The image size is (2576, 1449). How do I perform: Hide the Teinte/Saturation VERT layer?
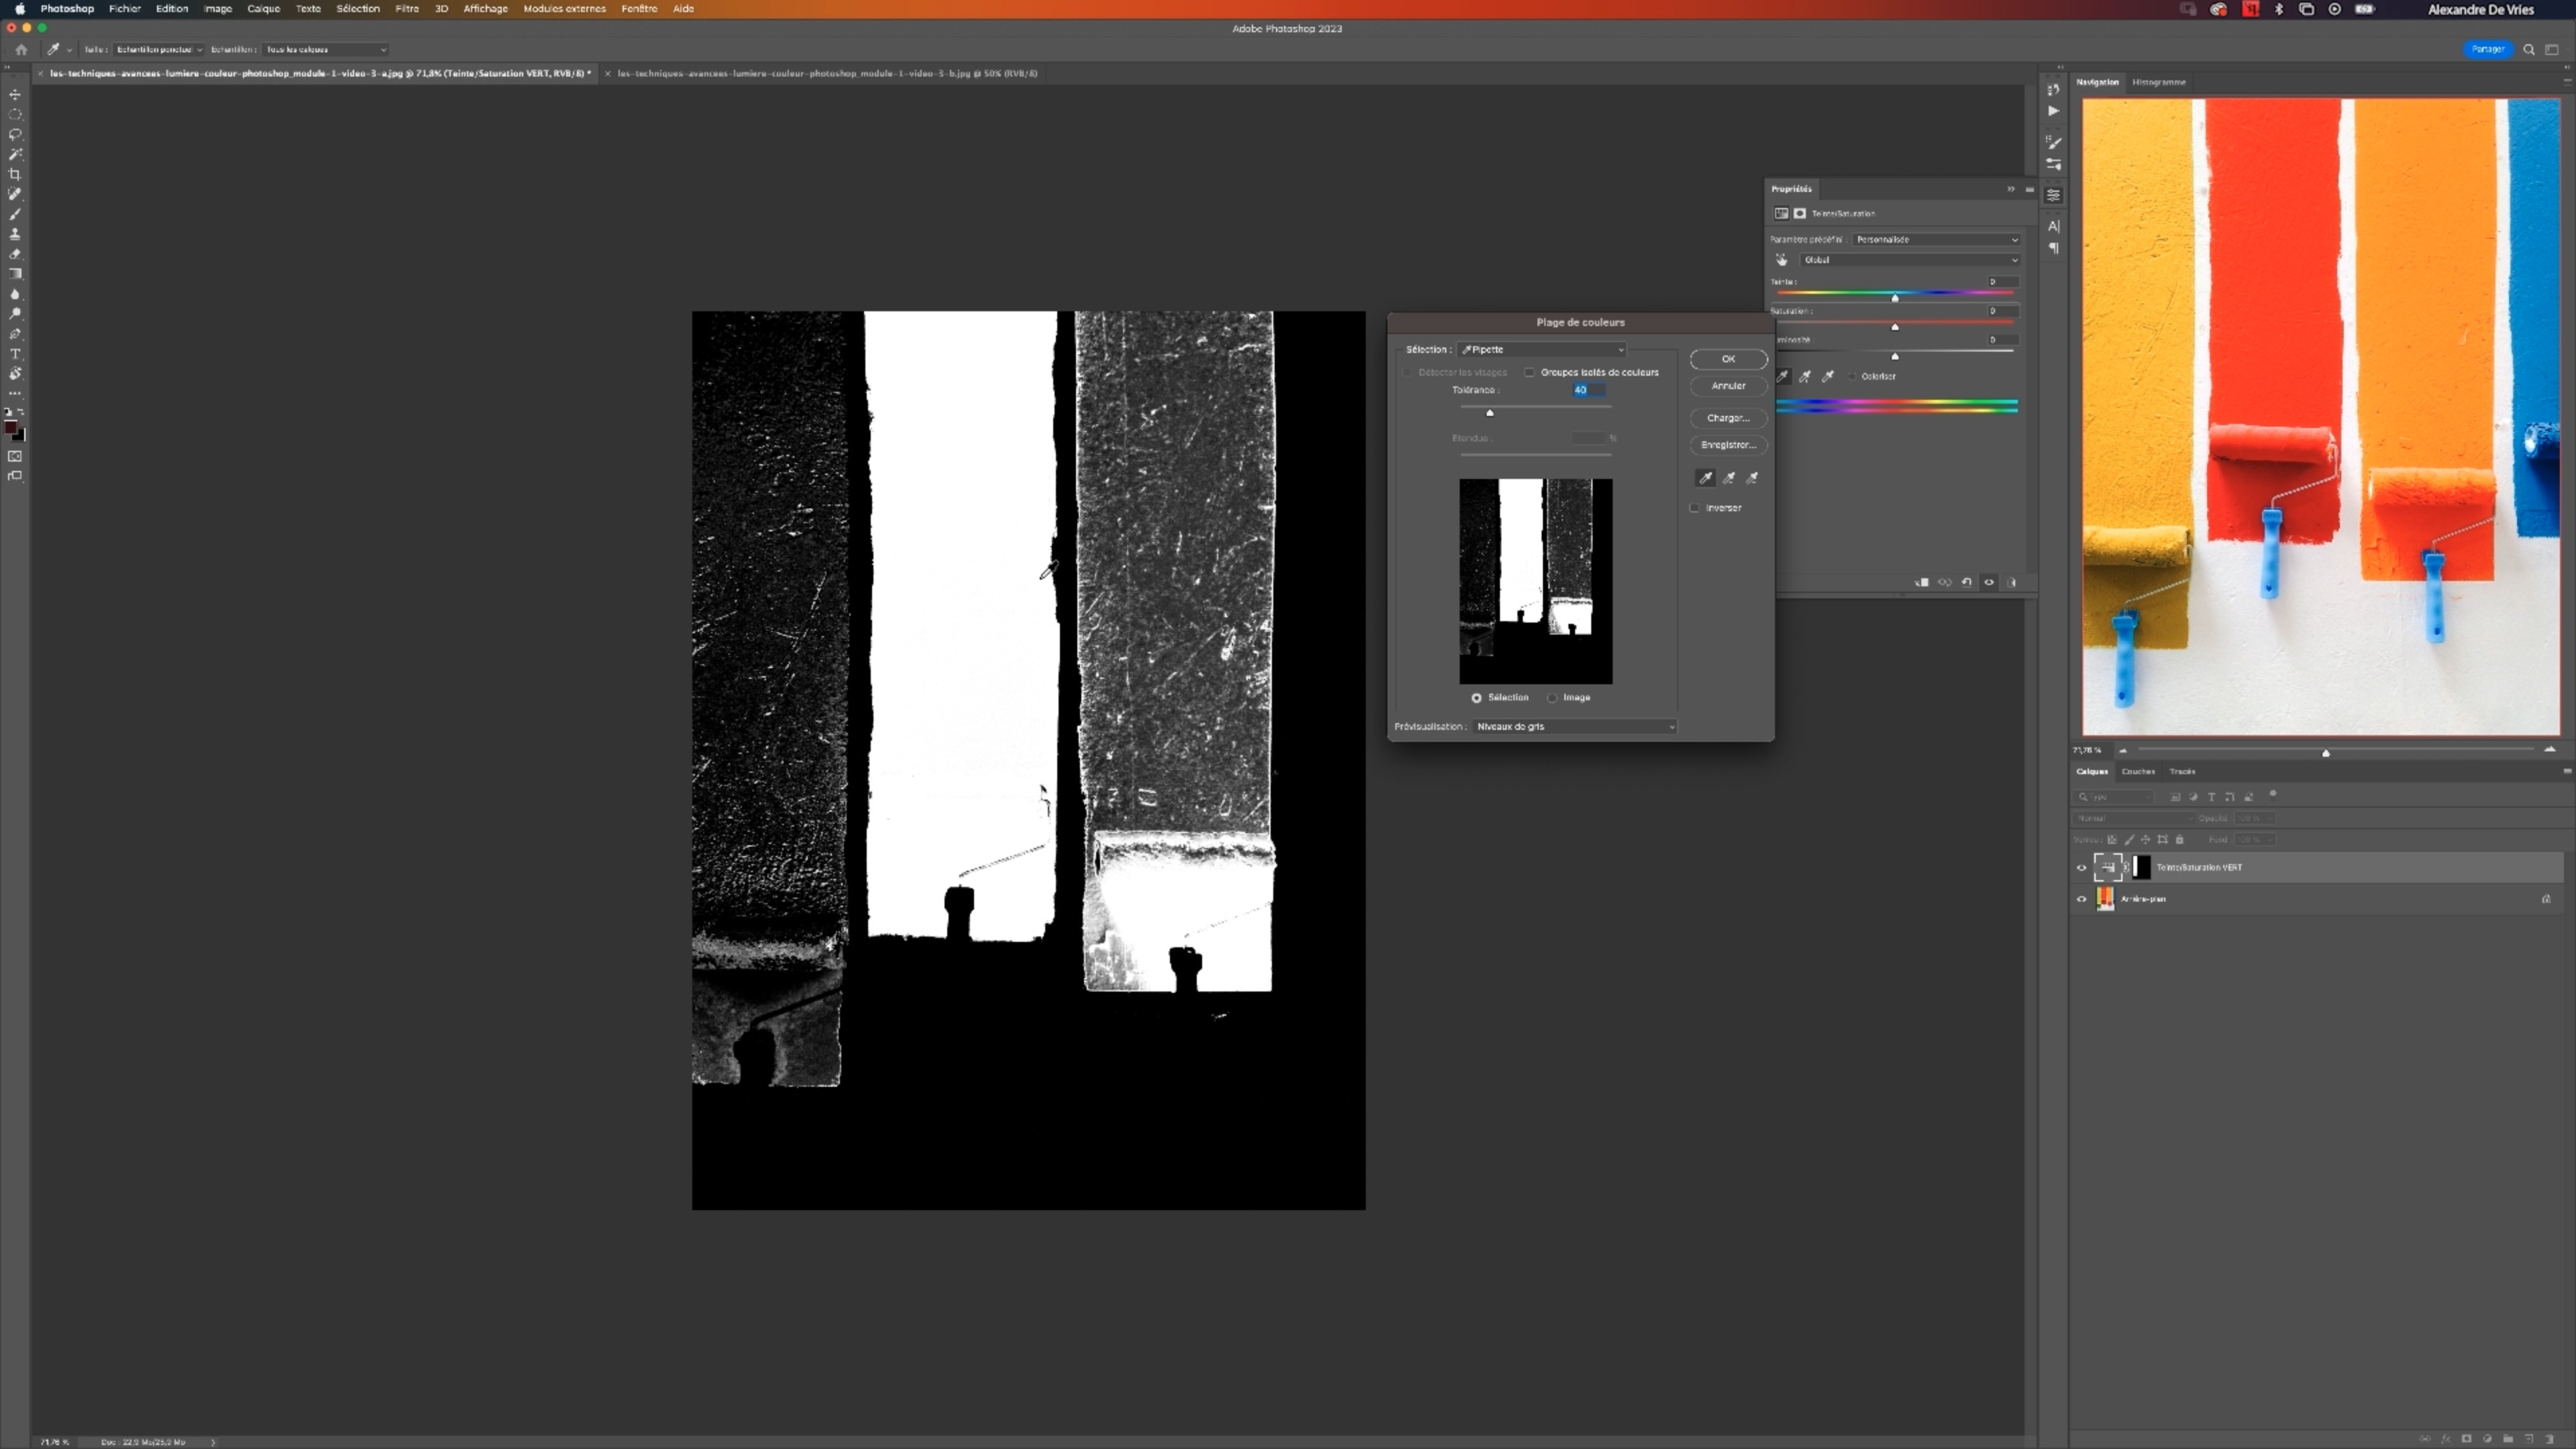click(x=2082, y=867)
